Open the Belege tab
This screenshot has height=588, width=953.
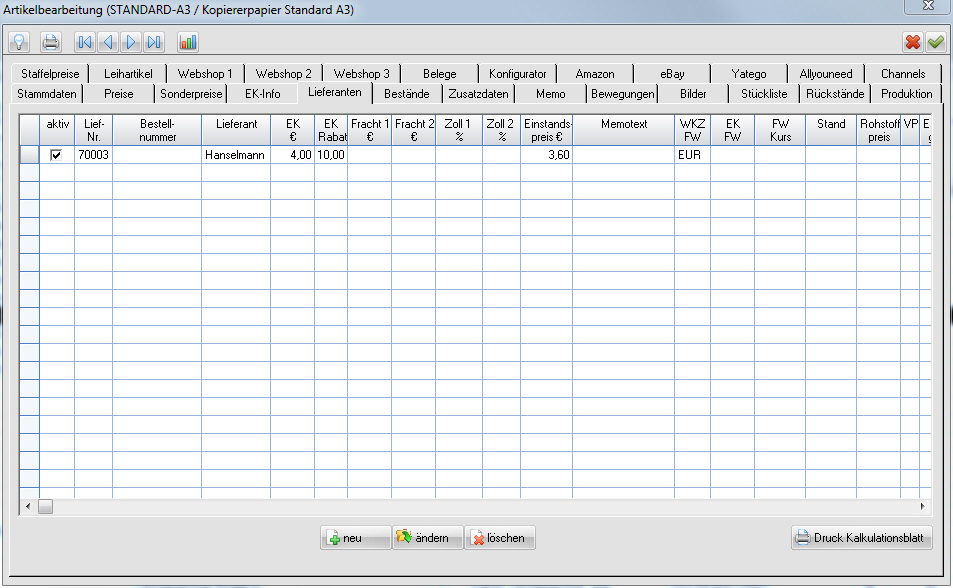coord(439,74)
